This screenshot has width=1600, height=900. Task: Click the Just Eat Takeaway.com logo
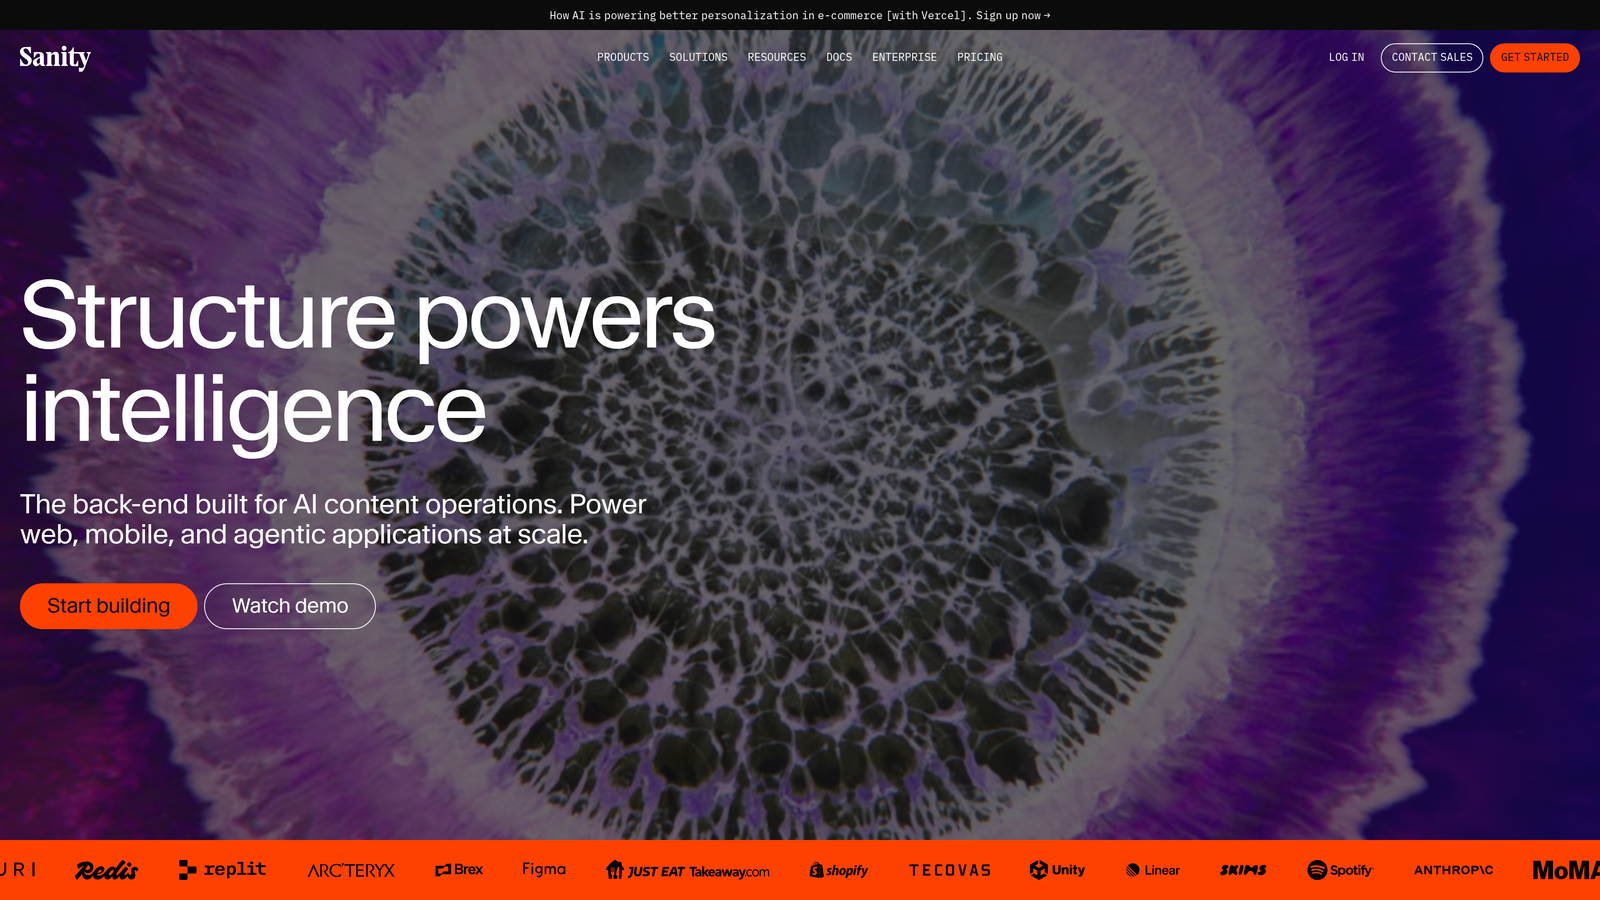click(688, 870)
